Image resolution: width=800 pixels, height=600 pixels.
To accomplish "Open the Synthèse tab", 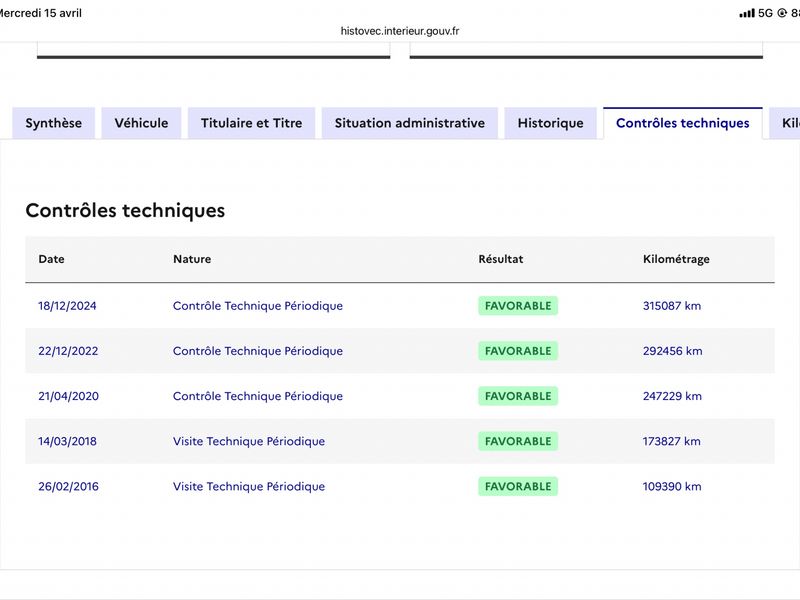I will 54,123.
